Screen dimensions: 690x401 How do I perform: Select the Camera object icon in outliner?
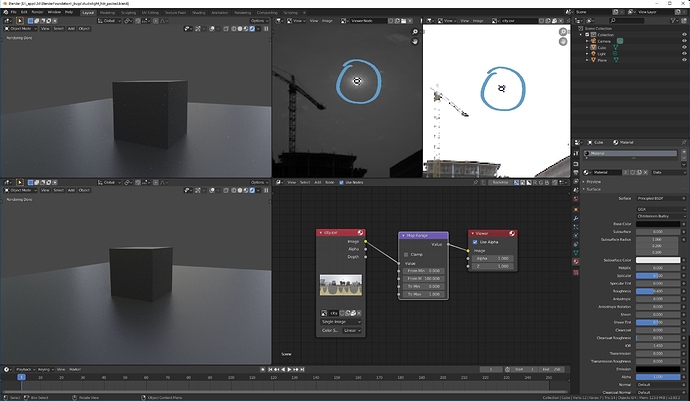pyautogui.click(x=593, y=41)
